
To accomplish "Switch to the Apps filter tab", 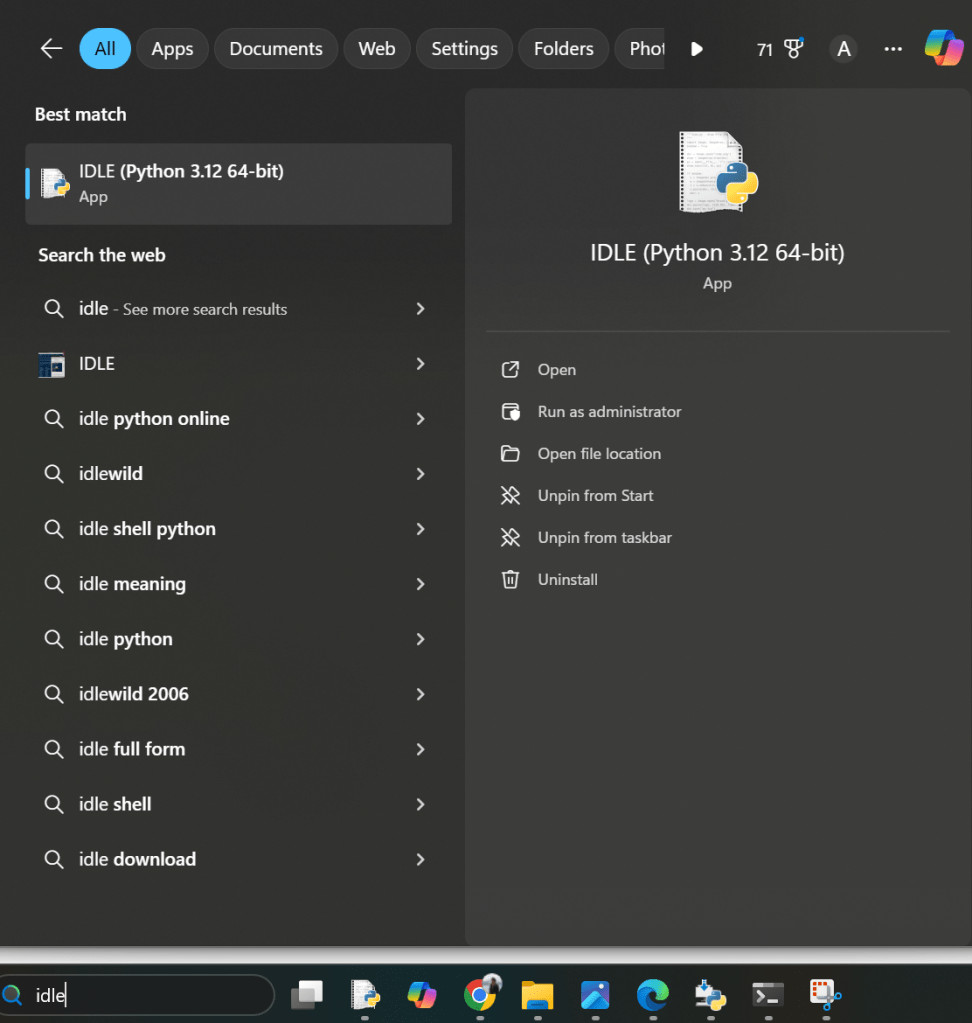I will click(x=172, y=49).
